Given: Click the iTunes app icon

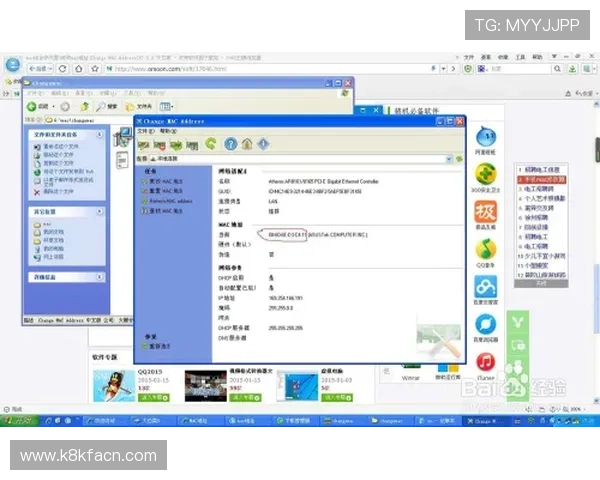Looking at the screenshot, I should [486, 362].
